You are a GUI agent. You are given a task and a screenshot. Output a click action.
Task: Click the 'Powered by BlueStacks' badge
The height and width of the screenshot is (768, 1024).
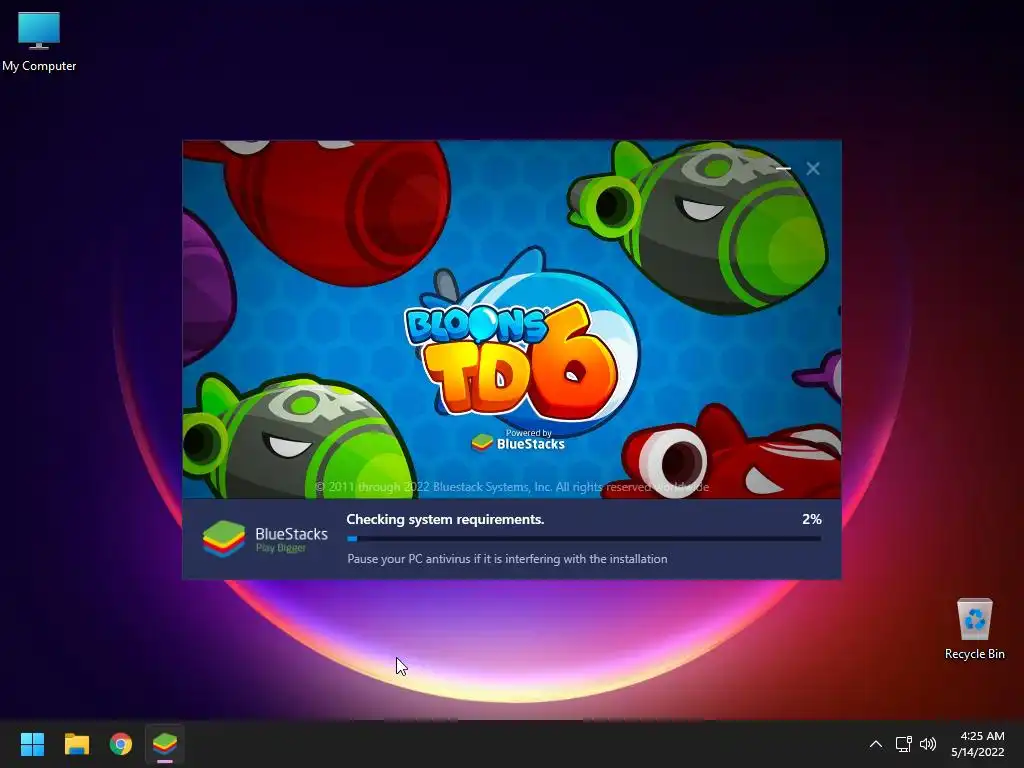pos(519,441)
